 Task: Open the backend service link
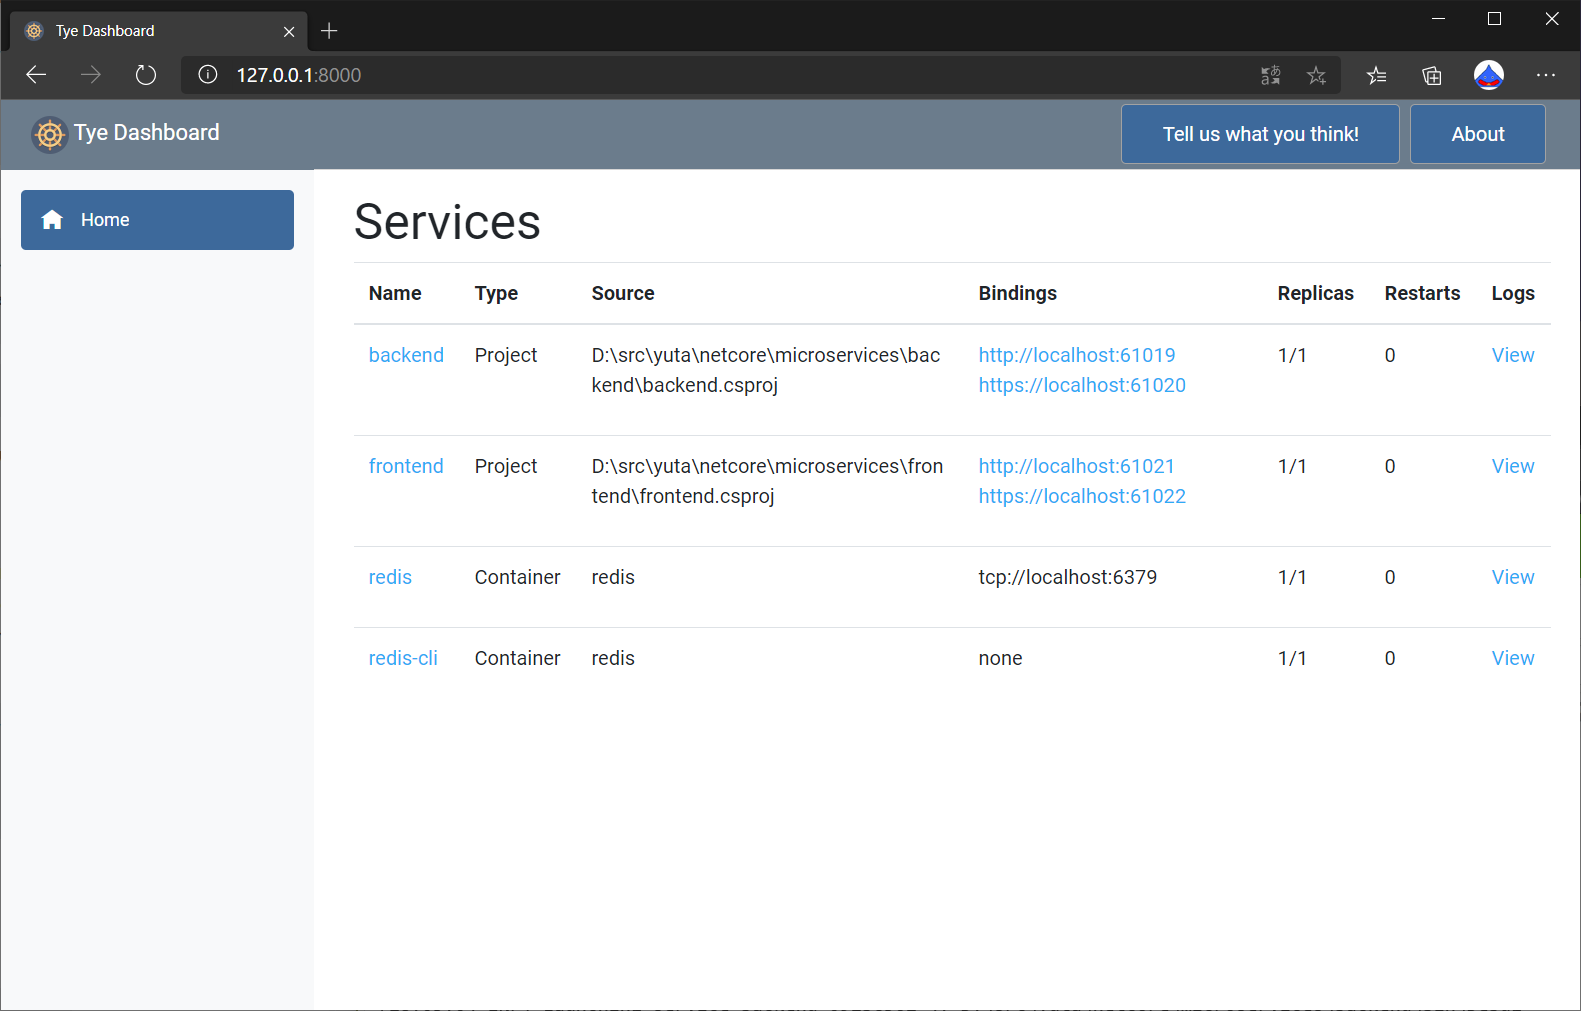click(x=406, y=355)
